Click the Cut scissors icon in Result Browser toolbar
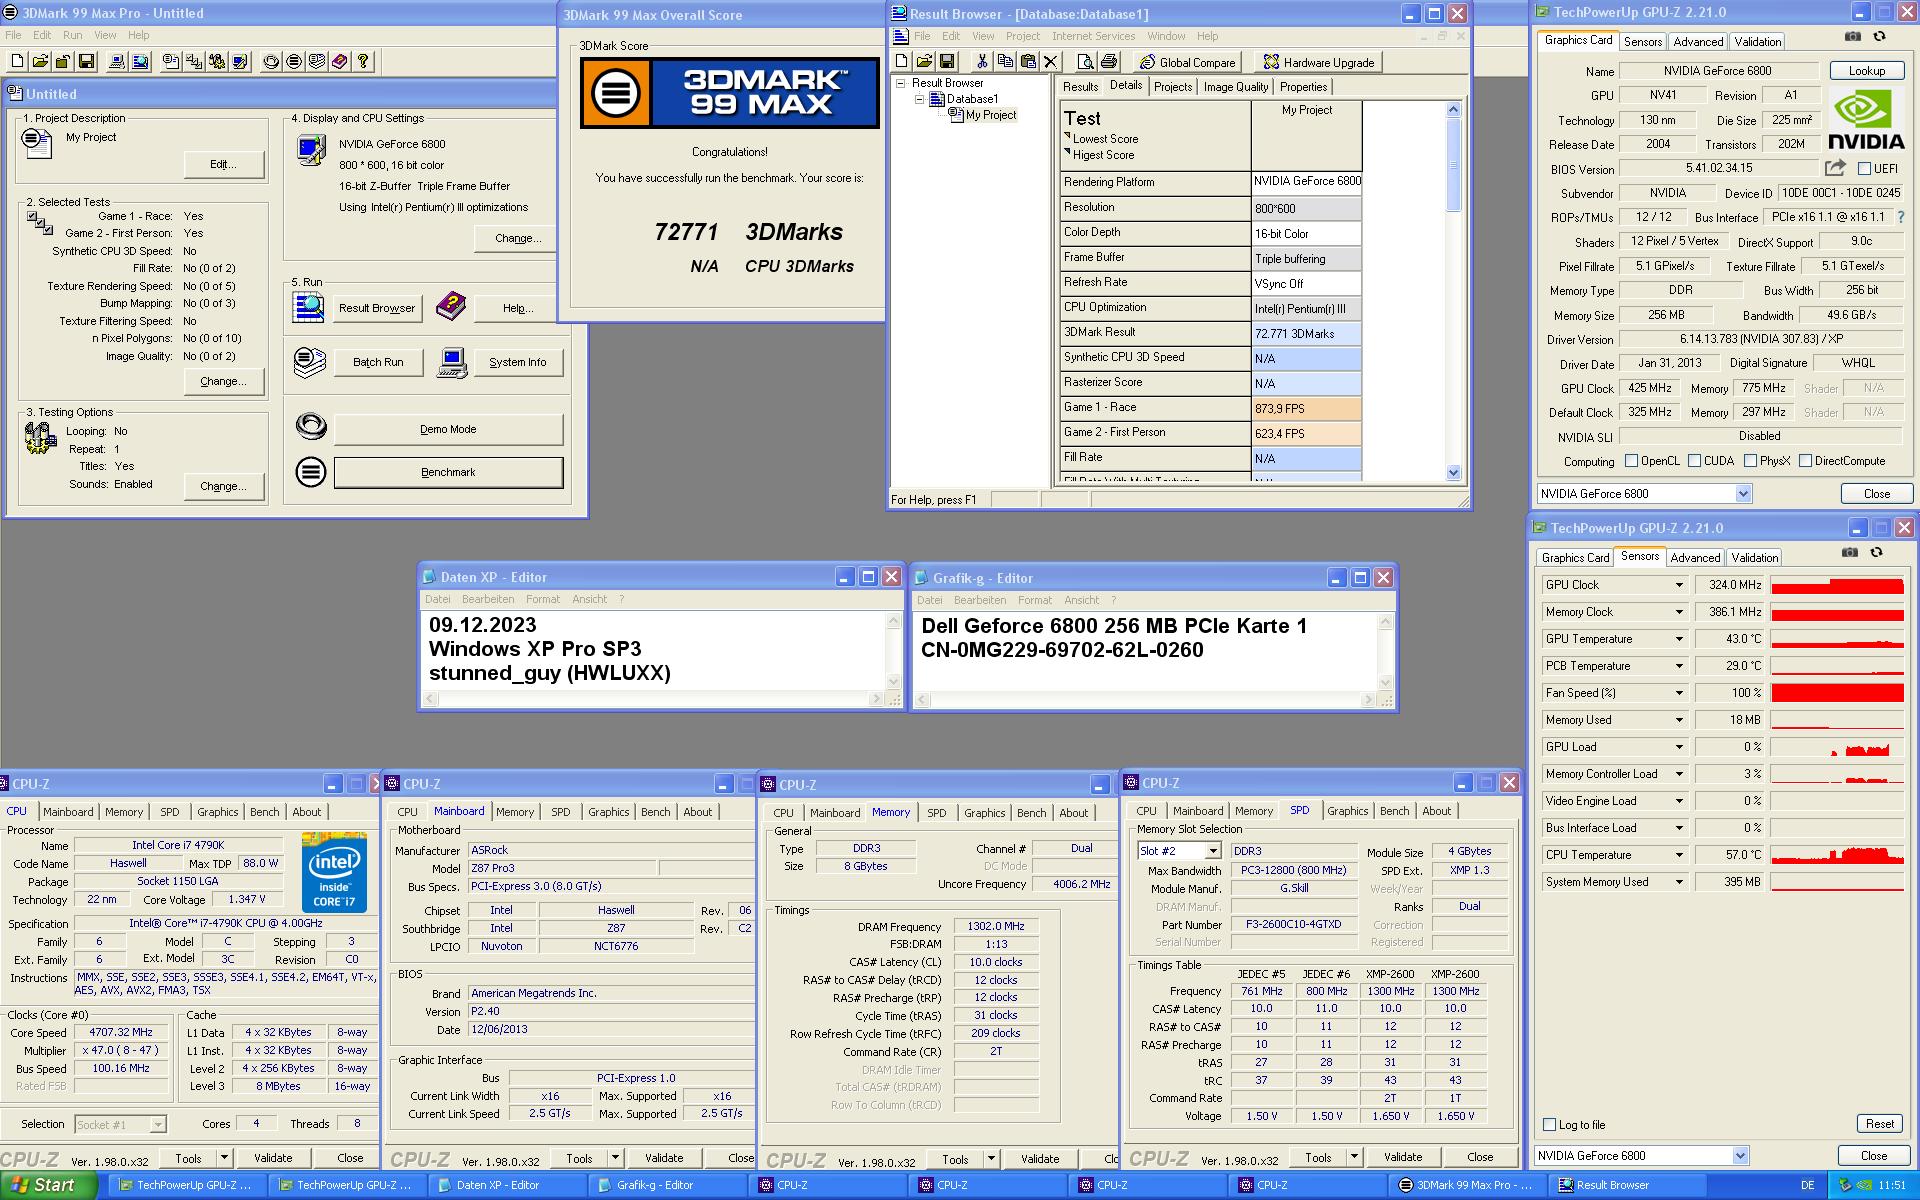 click(x=982, y=62)
